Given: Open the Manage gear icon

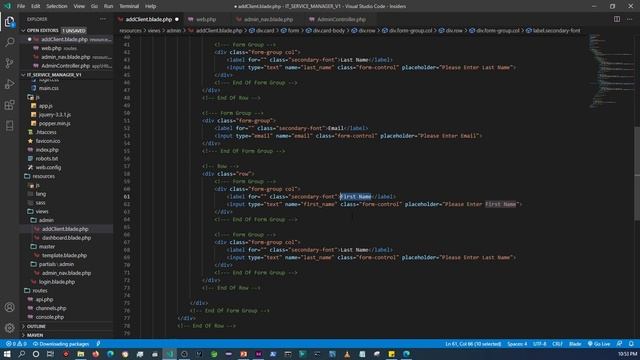Looking at the screenshot, I should (9, 327).
